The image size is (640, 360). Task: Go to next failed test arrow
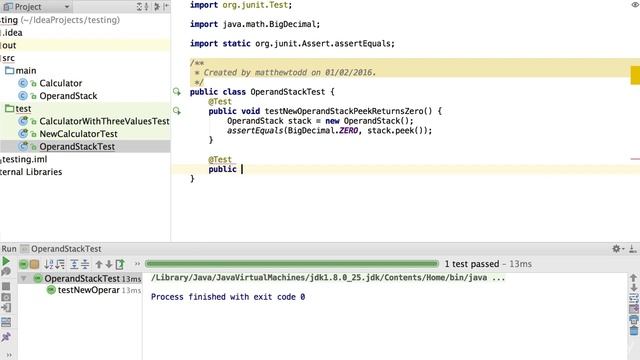click(x=109, y=264)
